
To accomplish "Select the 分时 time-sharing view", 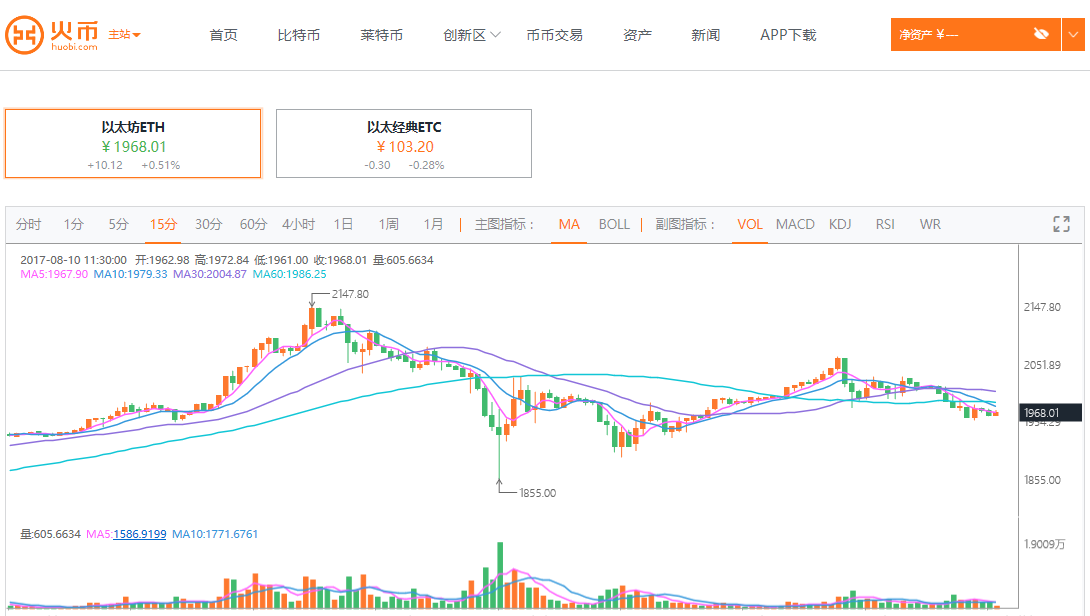I will pyautogui.click(x=29, y=224).
